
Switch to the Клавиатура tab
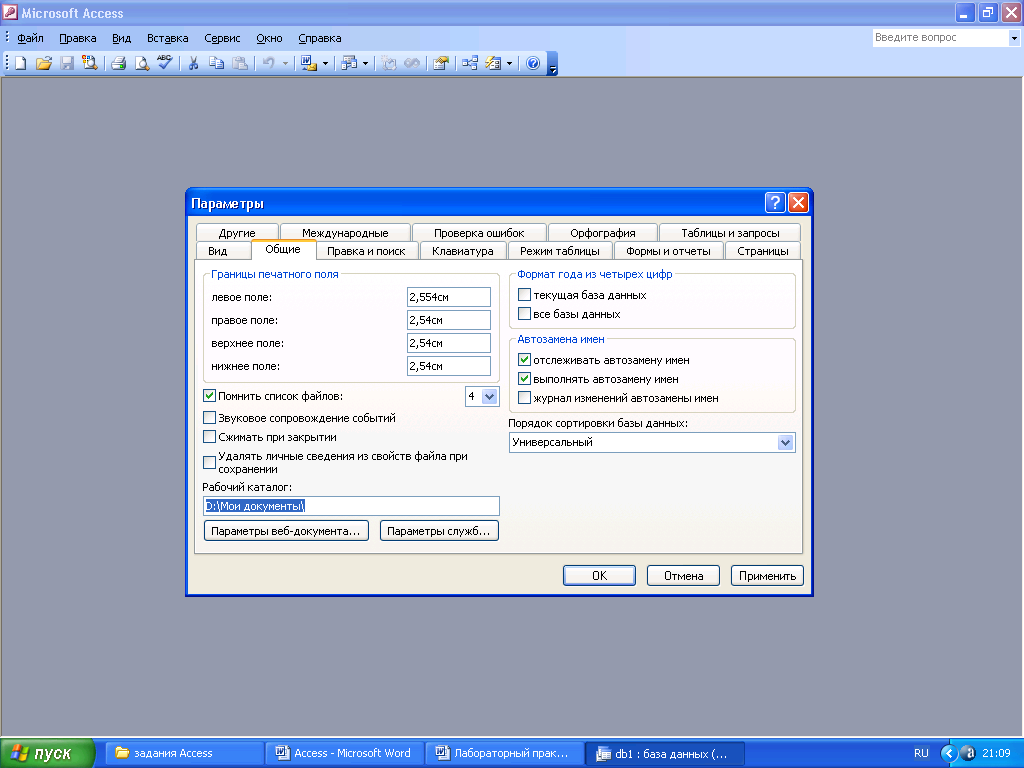tap(462, 251)
